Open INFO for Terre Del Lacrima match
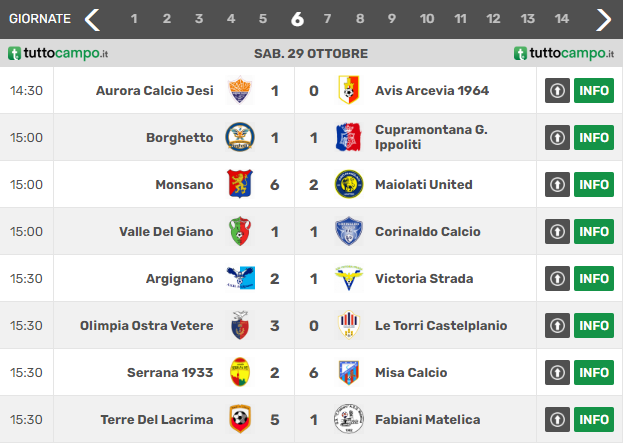This screenshot has width=623, height=445. 594,419
